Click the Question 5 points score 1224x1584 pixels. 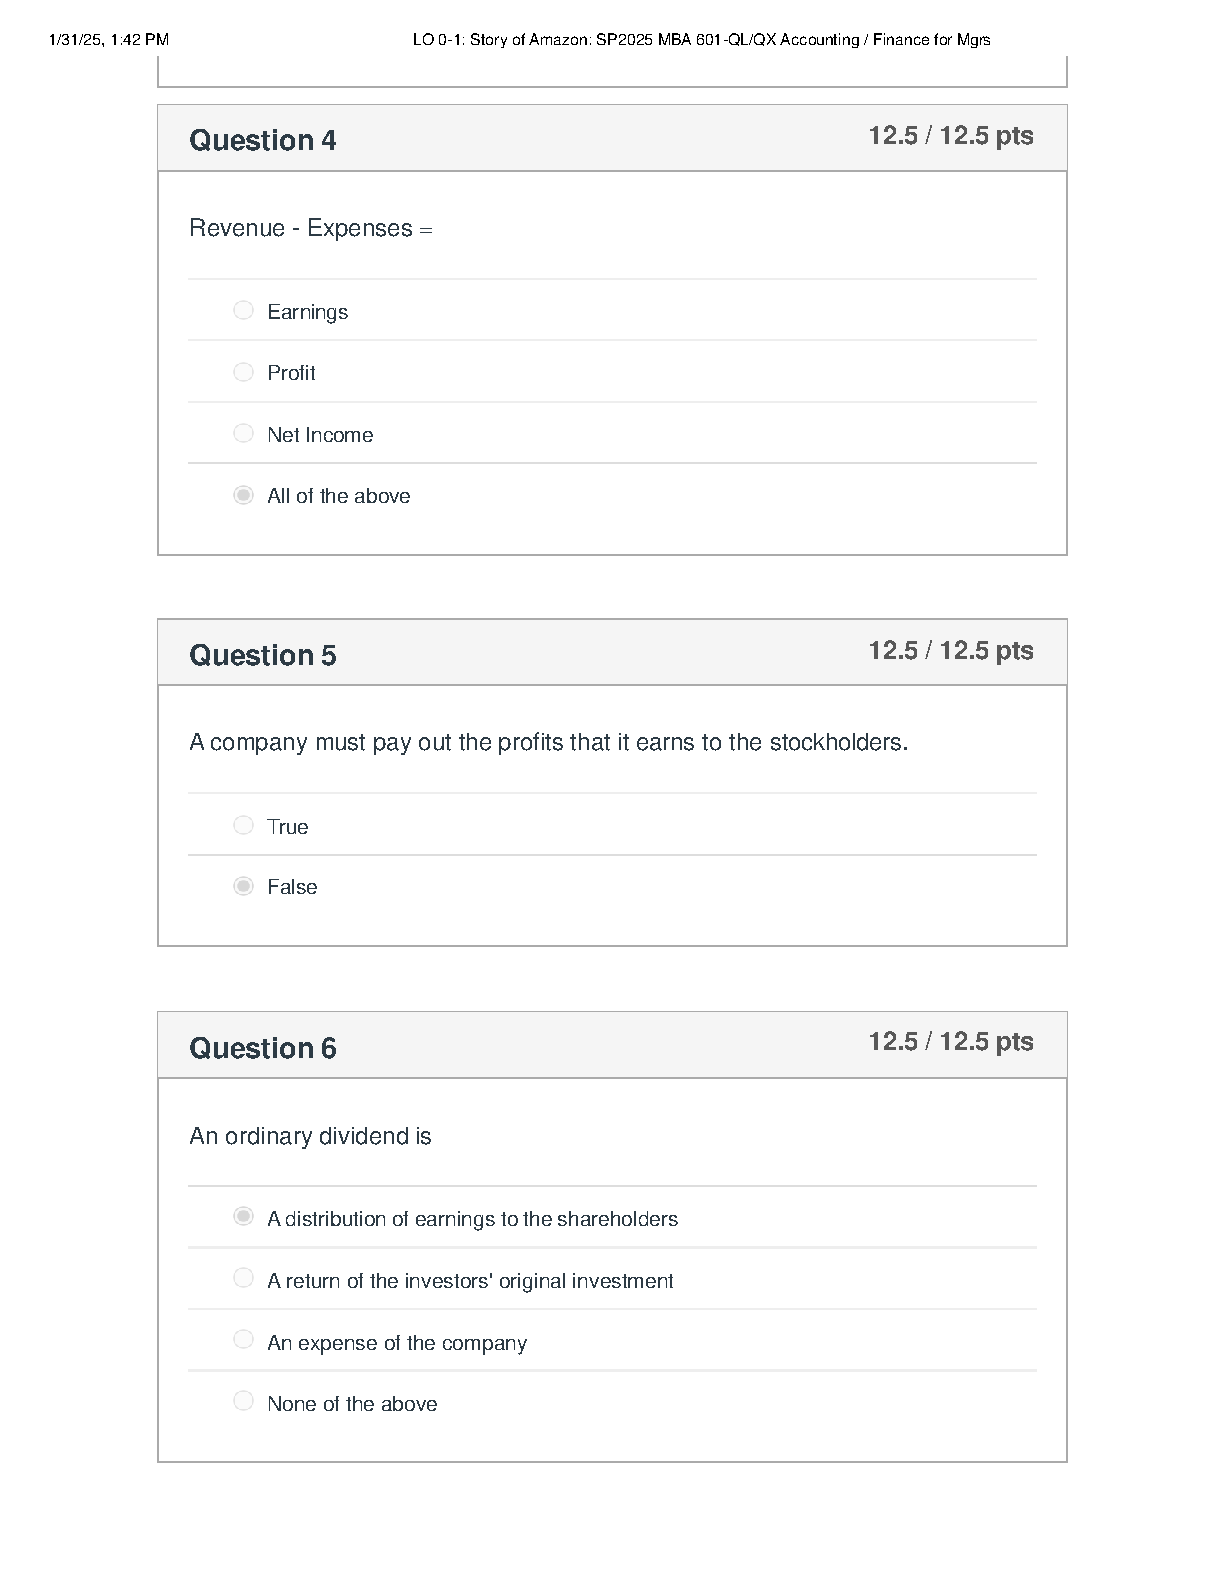[951, 651]
